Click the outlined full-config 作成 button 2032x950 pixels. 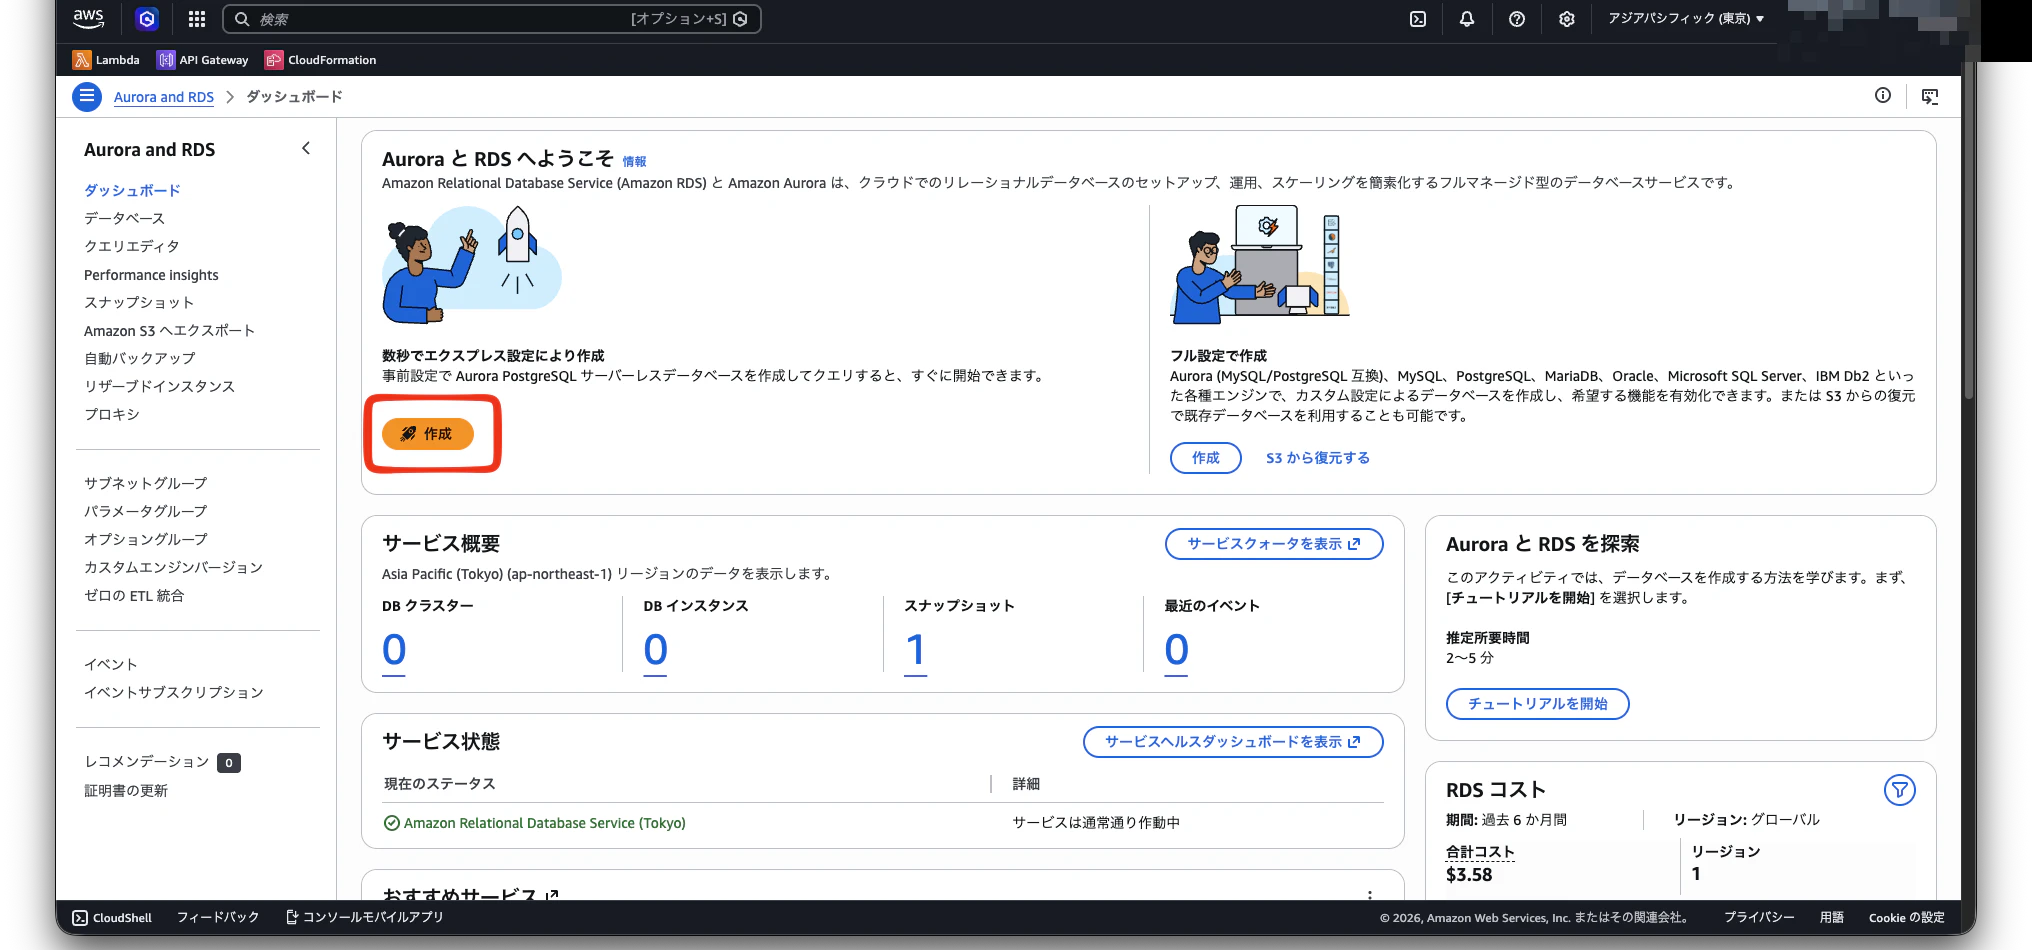tap(1206, 458)
